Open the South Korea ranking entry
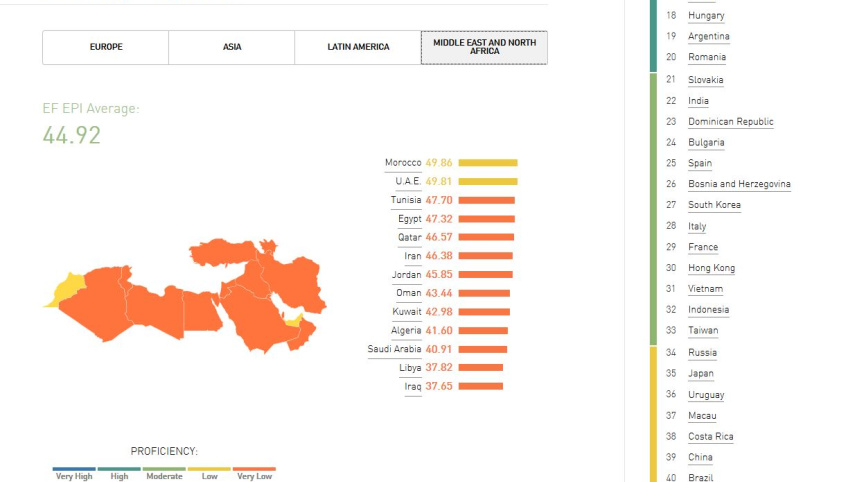Image resolution: width=857 pixels, height=482 pixels. click(714, 205)
